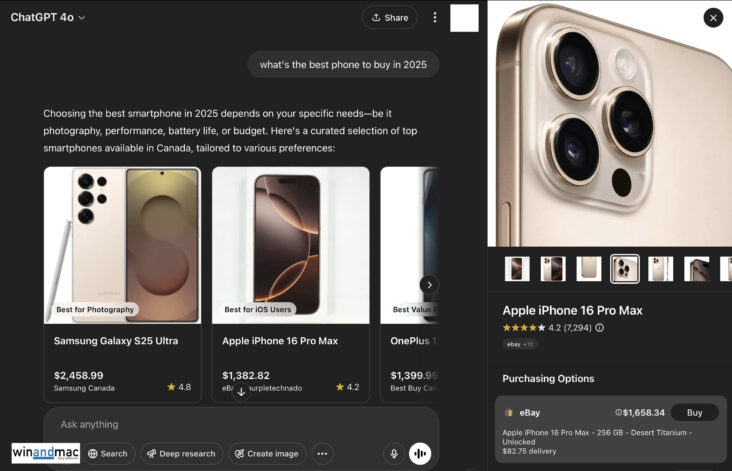Close the product detail panel
732x471 pixels.
click(x=712, y=18)
